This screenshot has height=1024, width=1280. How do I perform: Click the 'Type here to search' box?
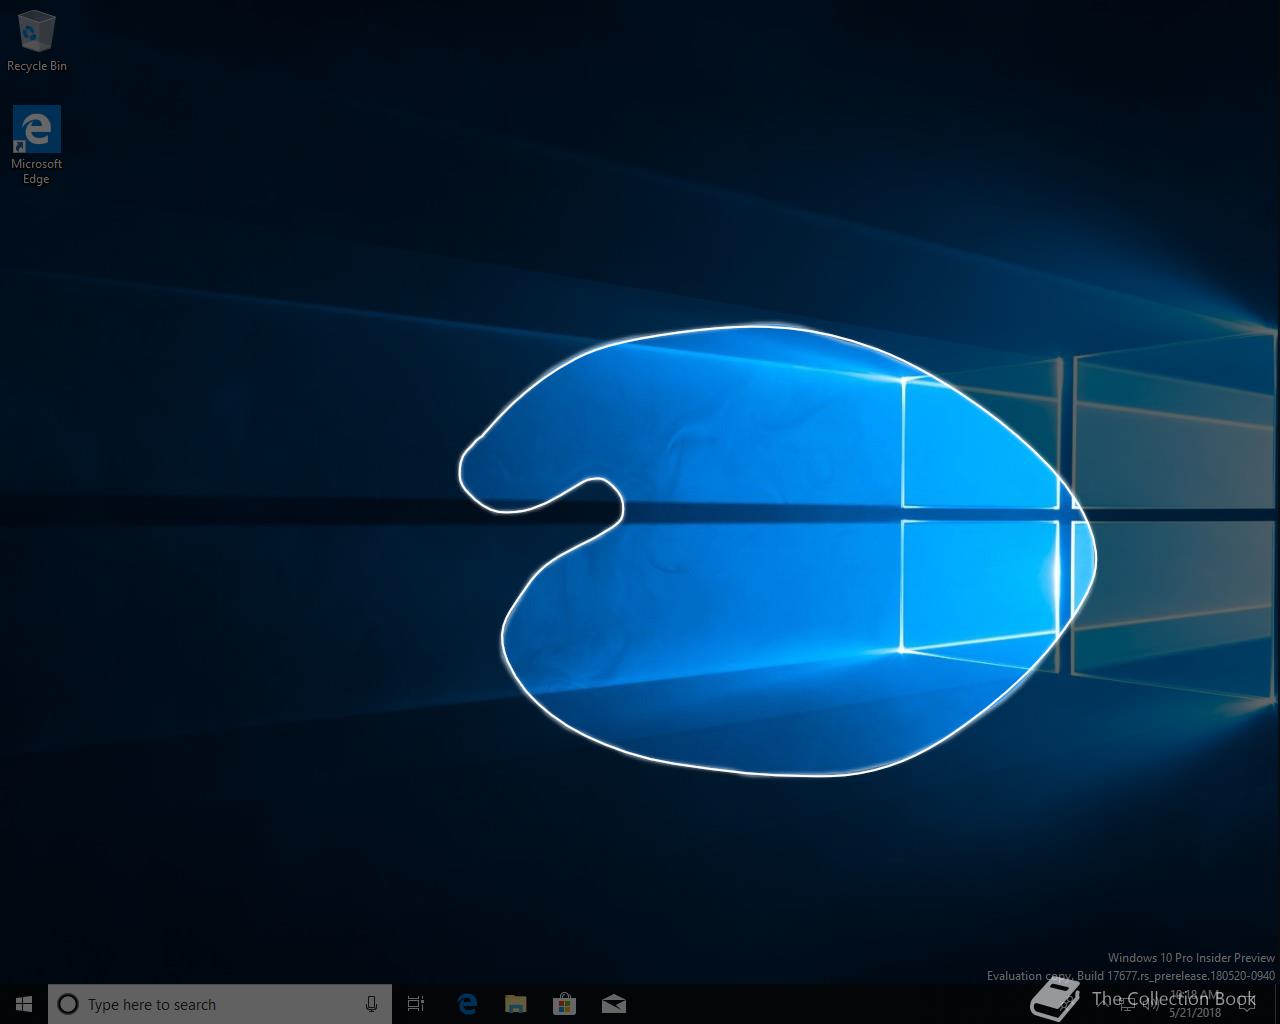click(220, 1004)
